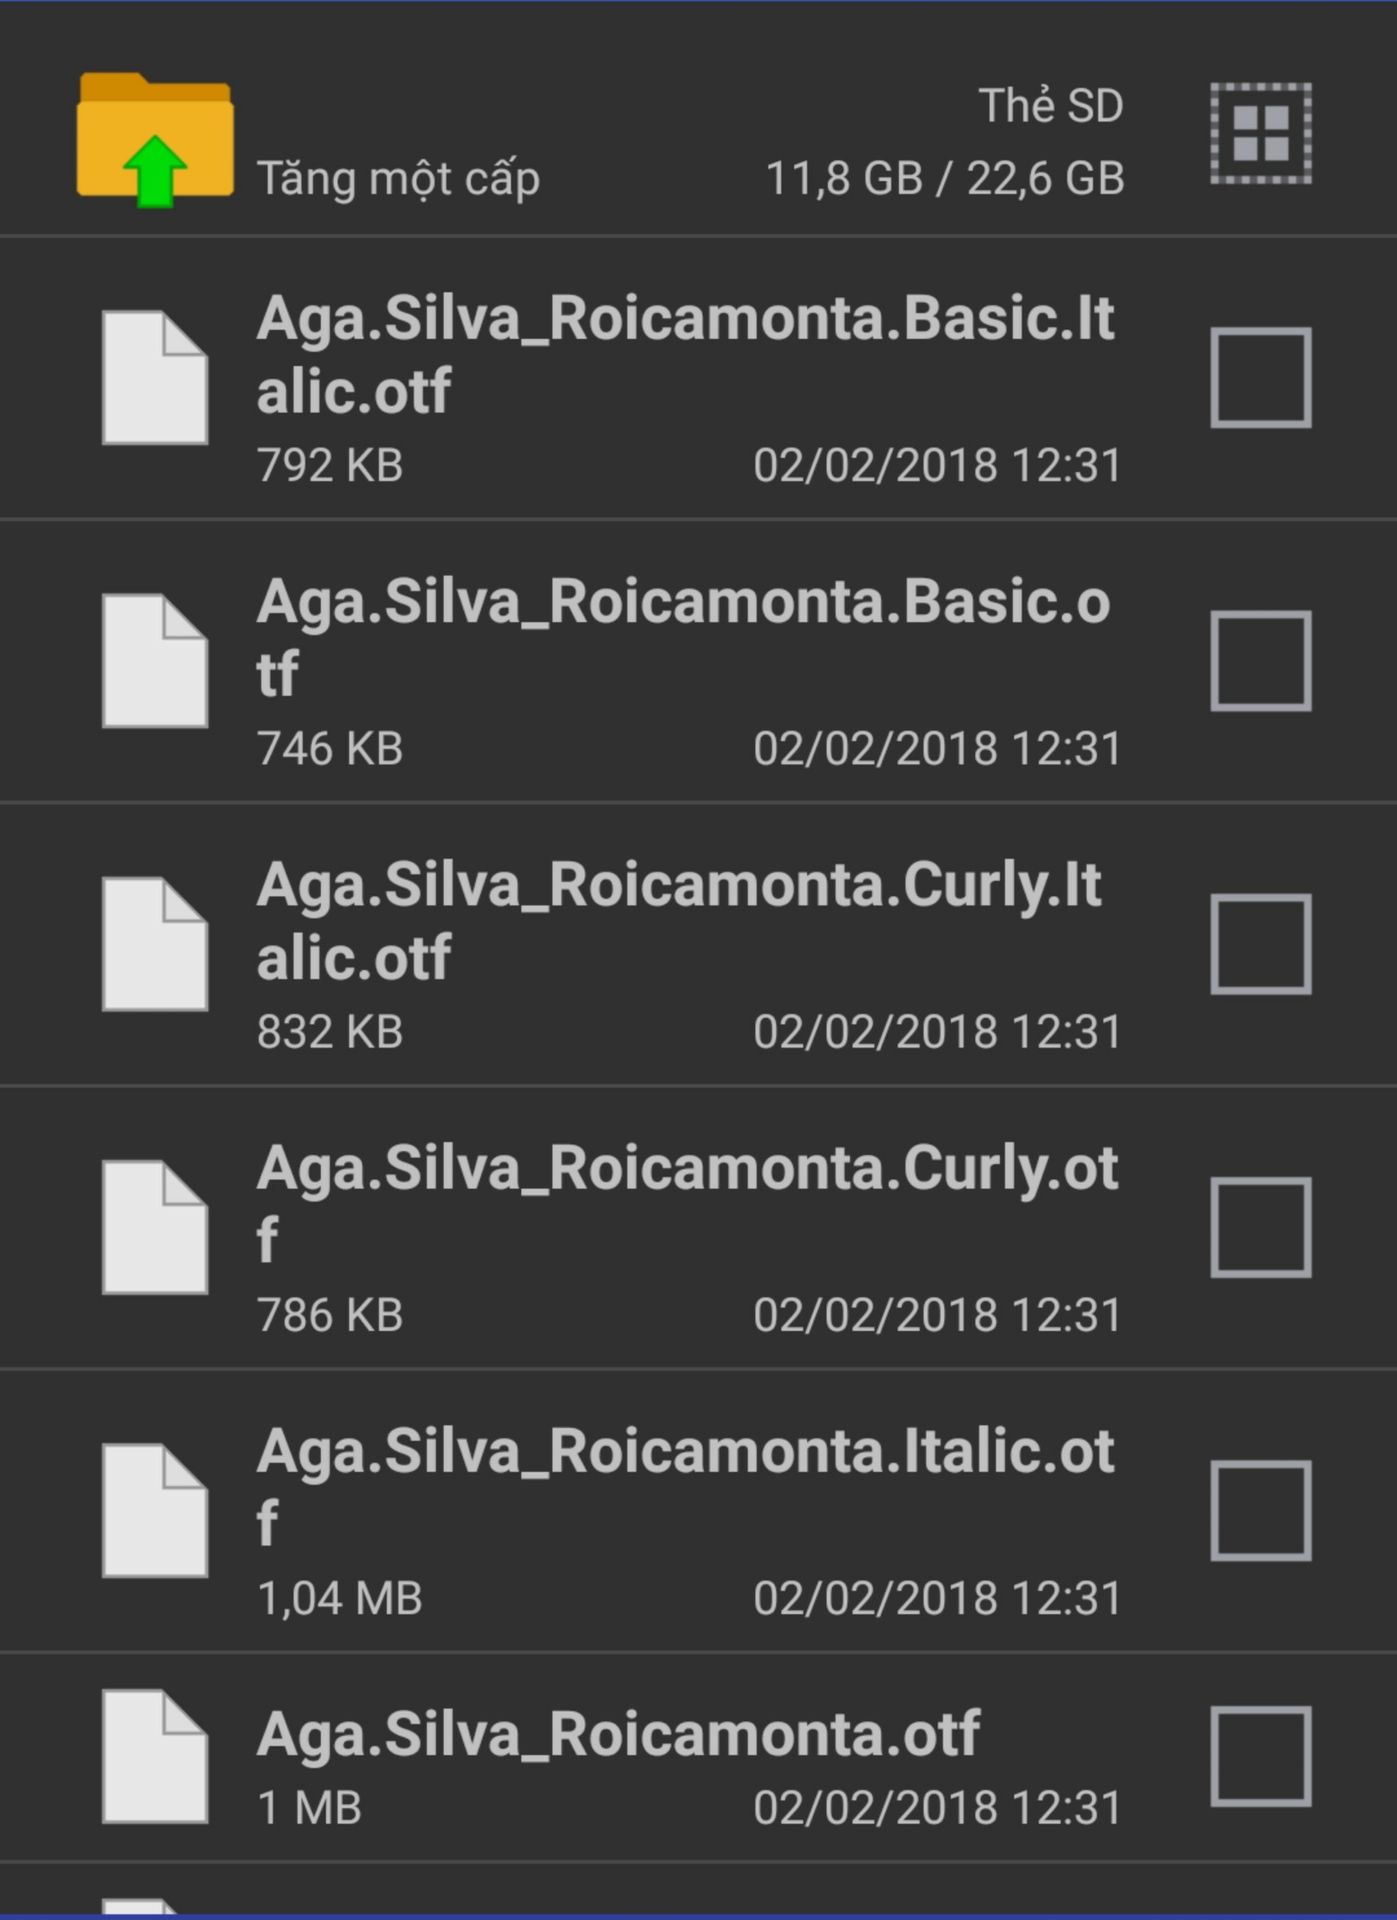Image resolution: width=1397 pixels, height=1920 pixels.
Task: Open the 1,04 MB Italic.otf entry
Action: (698, 1510)
